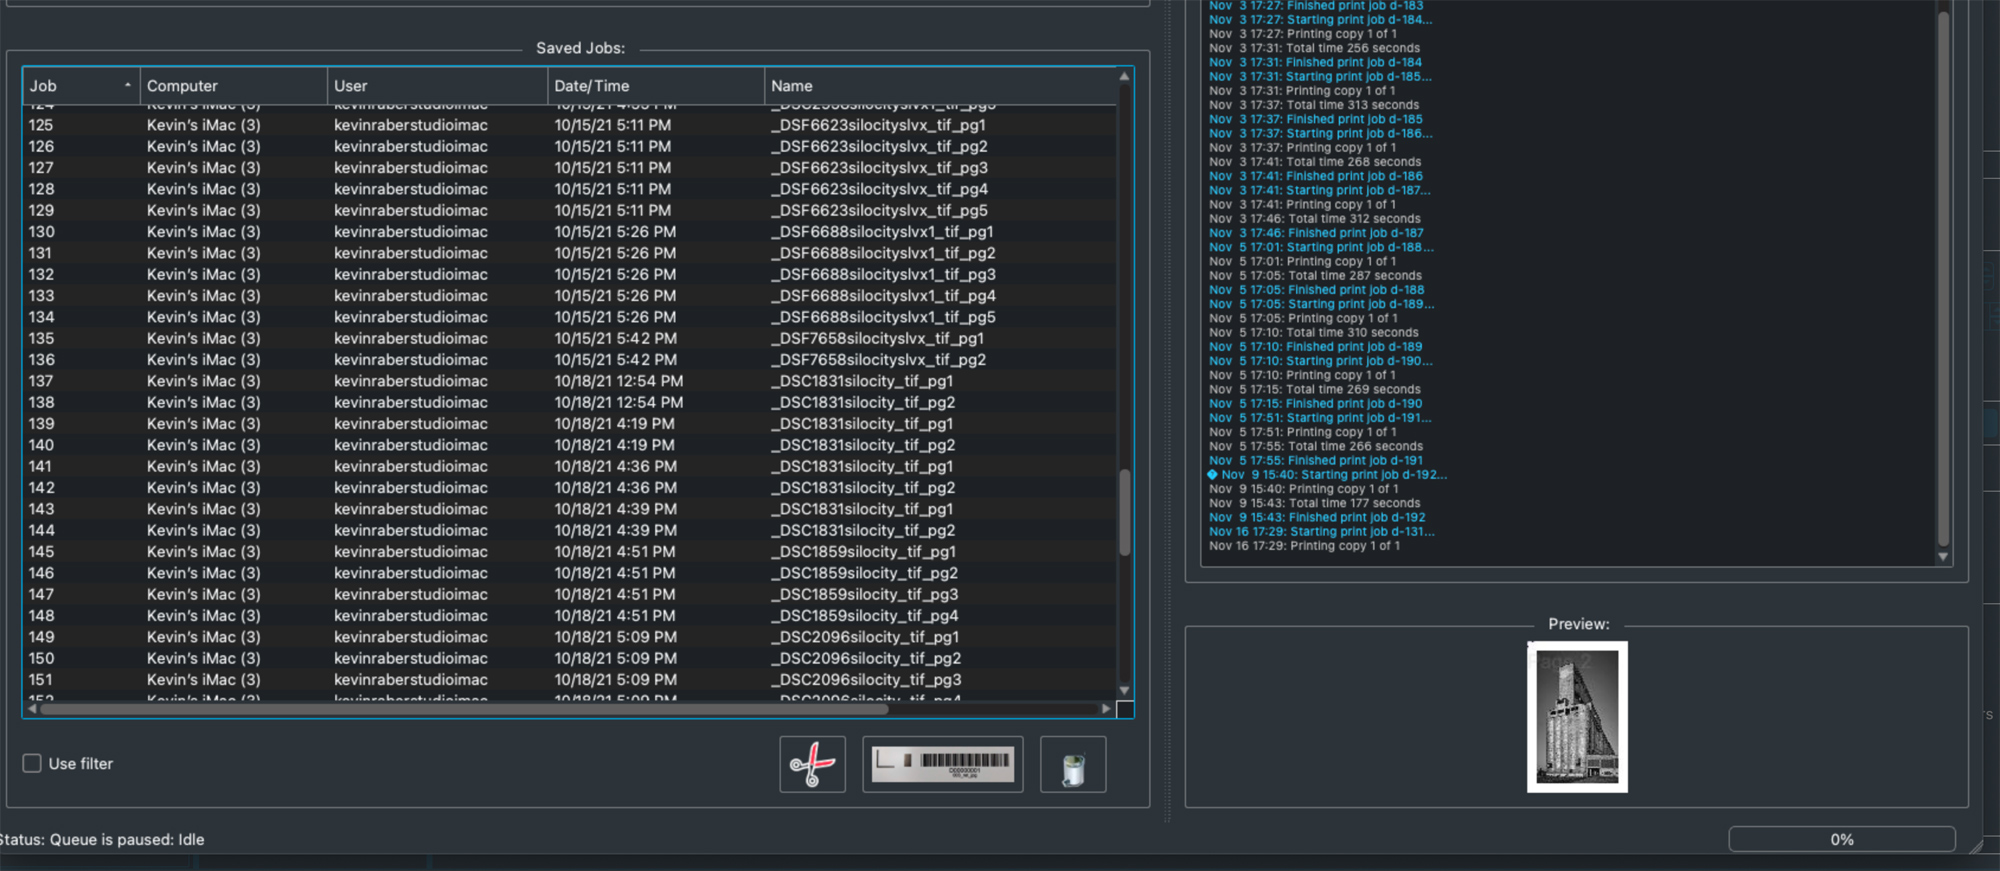The height and width of the screenshot is (871, 2000).
Task: Click the 0% progress bar
Action: coord(1841,840)
